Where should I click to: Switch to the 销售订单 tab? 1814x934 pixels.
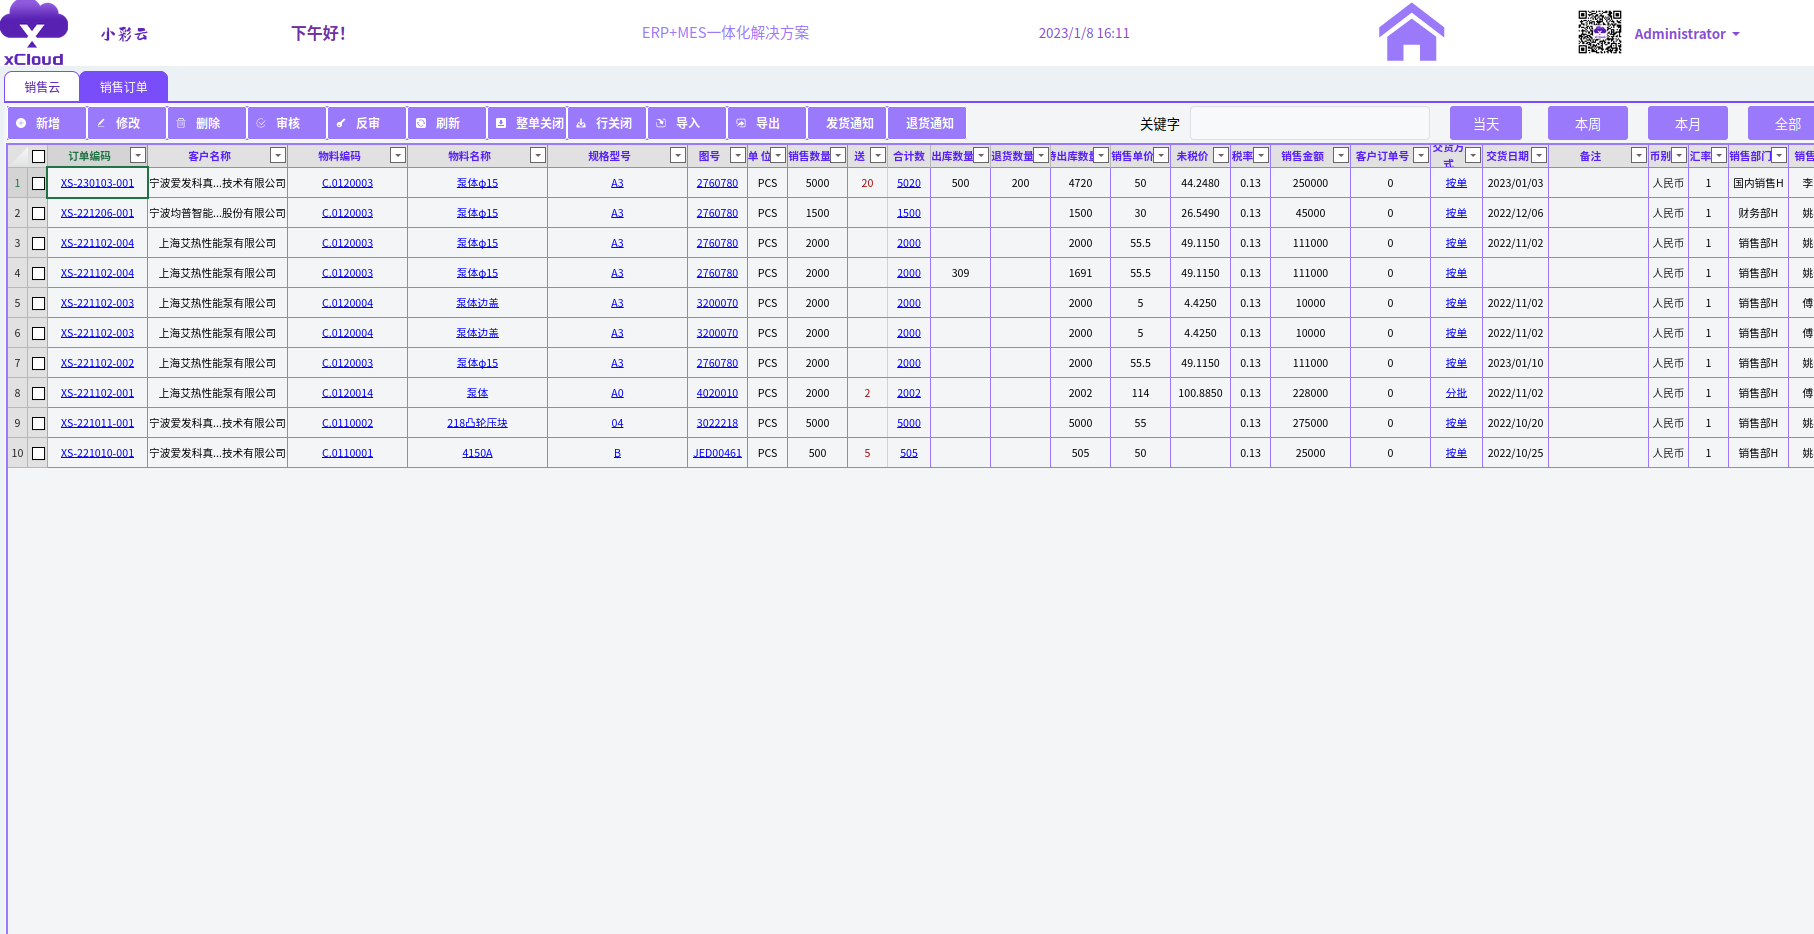[x=124, y=87]
